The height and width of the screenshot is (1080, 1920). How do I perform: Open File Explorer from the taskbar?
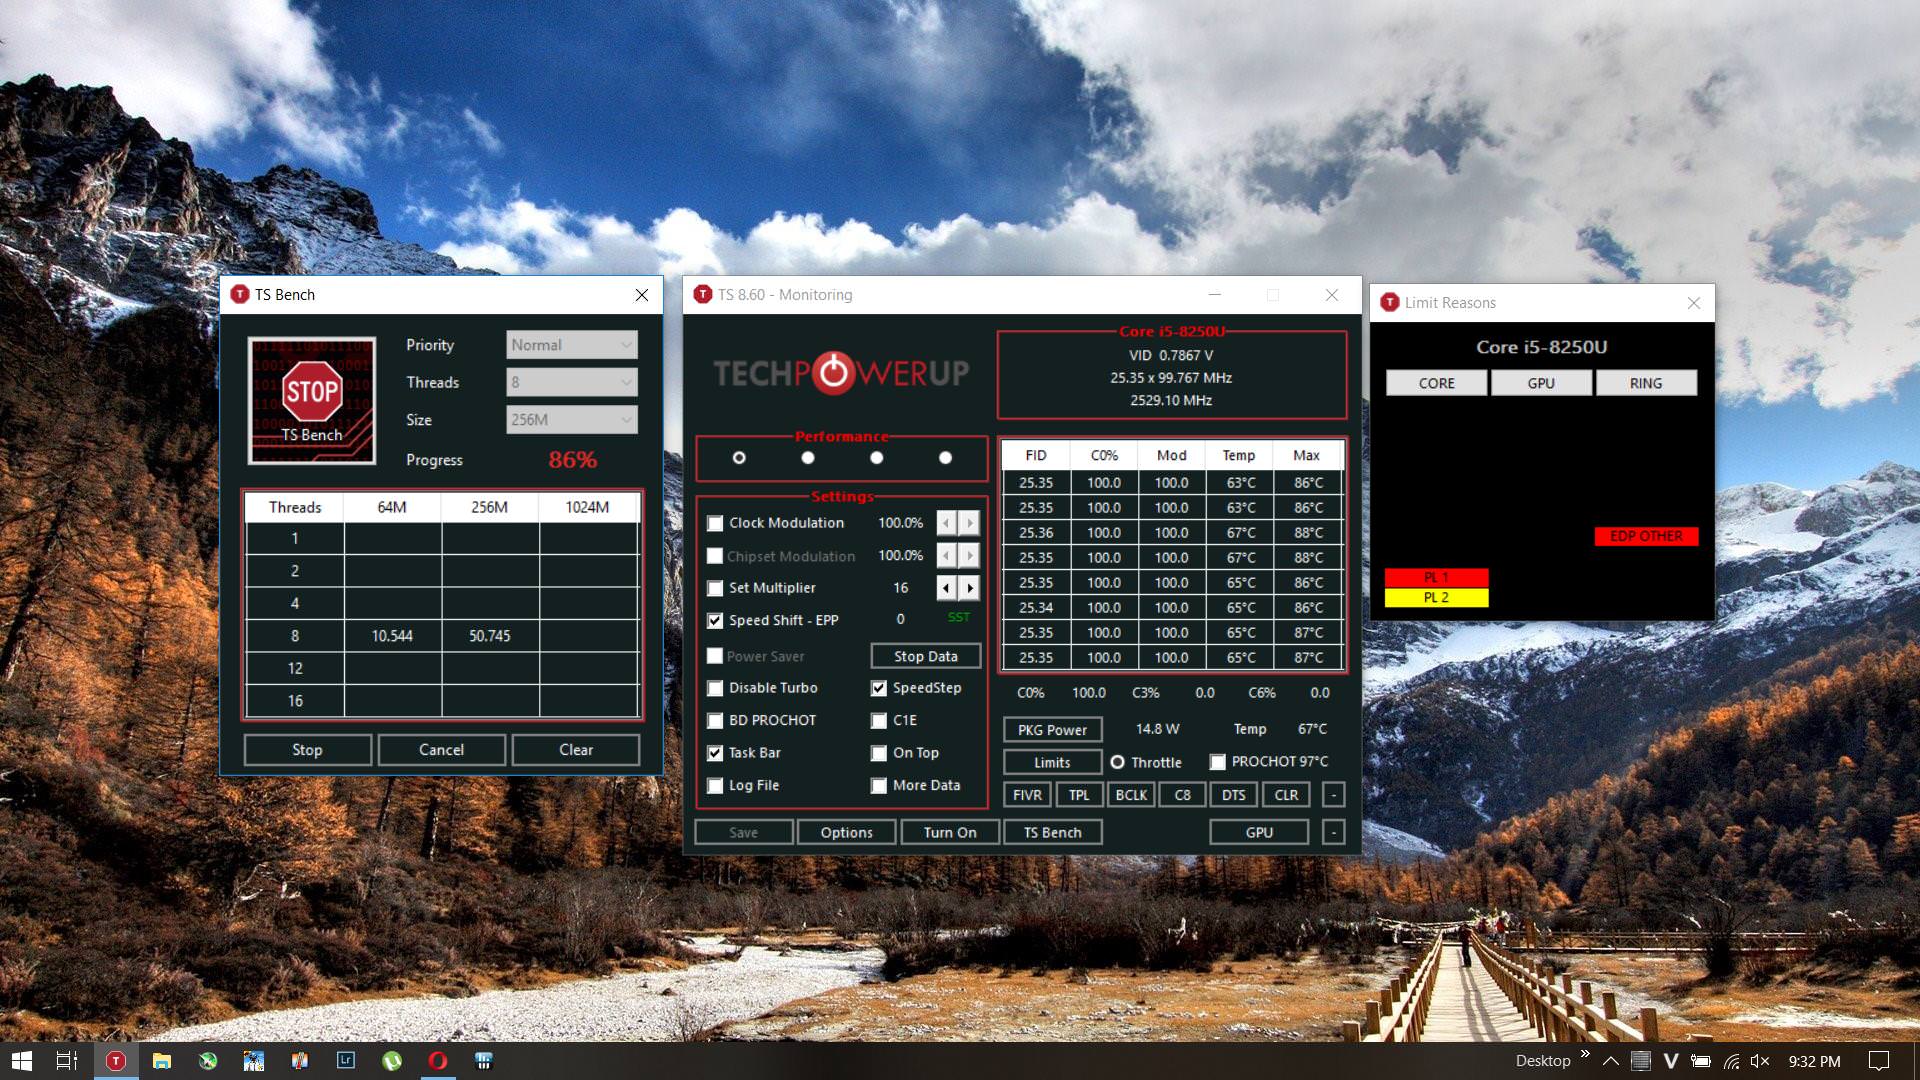[162, 1061]
